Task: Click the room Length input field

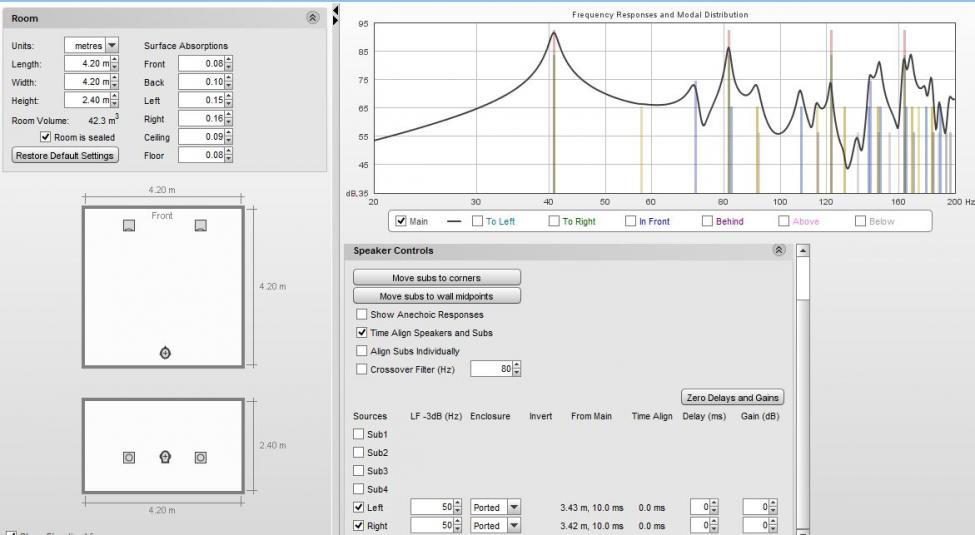Action: [x=87, y=63]
